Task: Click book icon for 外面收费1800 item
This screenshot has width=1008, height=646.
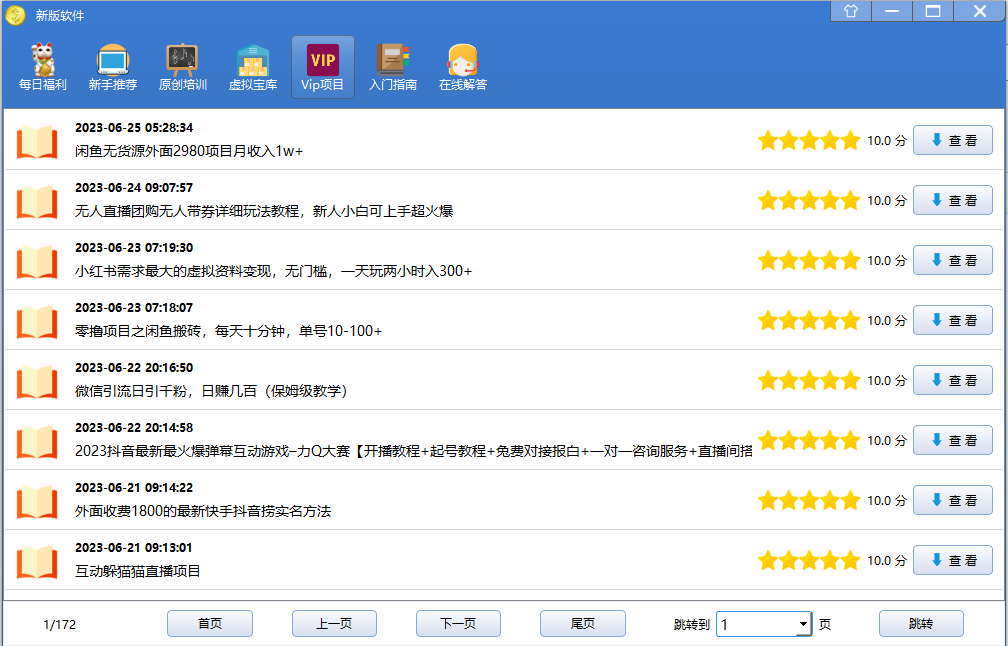Action: click(x=37, y=502)
